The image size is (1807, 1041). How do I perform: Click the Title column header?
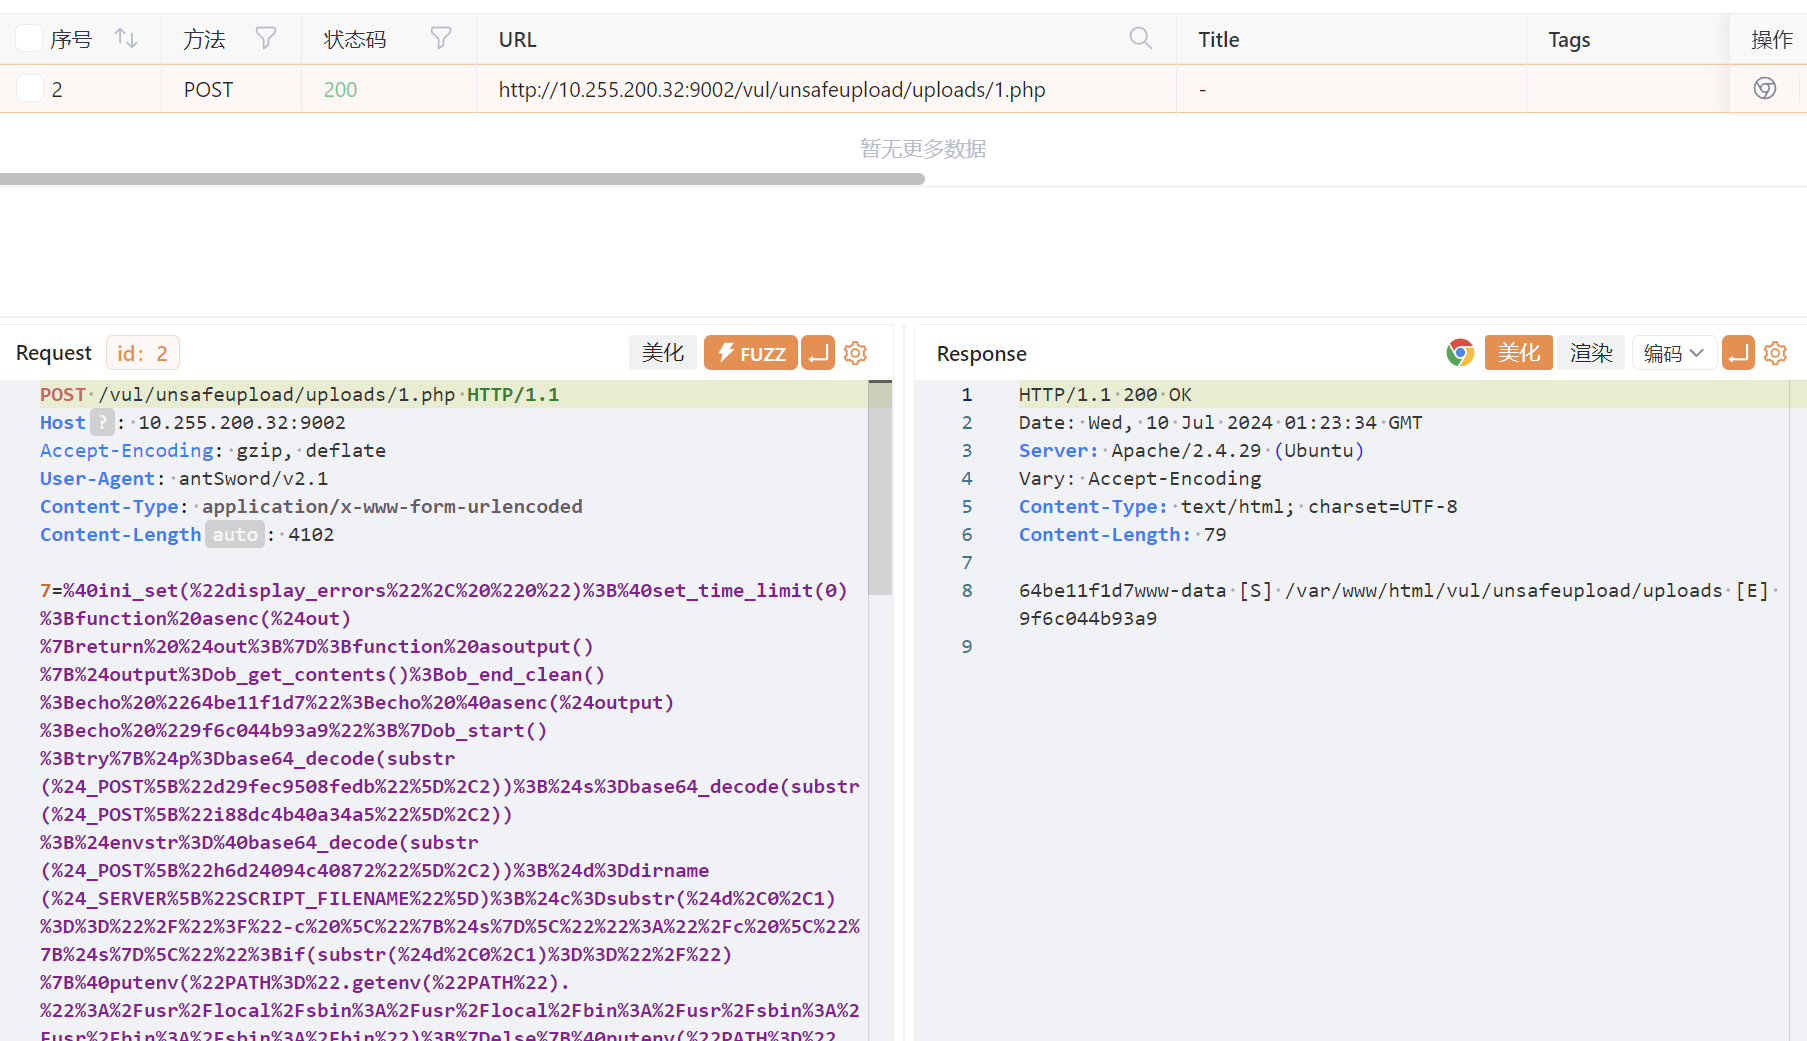(1218, 39)
